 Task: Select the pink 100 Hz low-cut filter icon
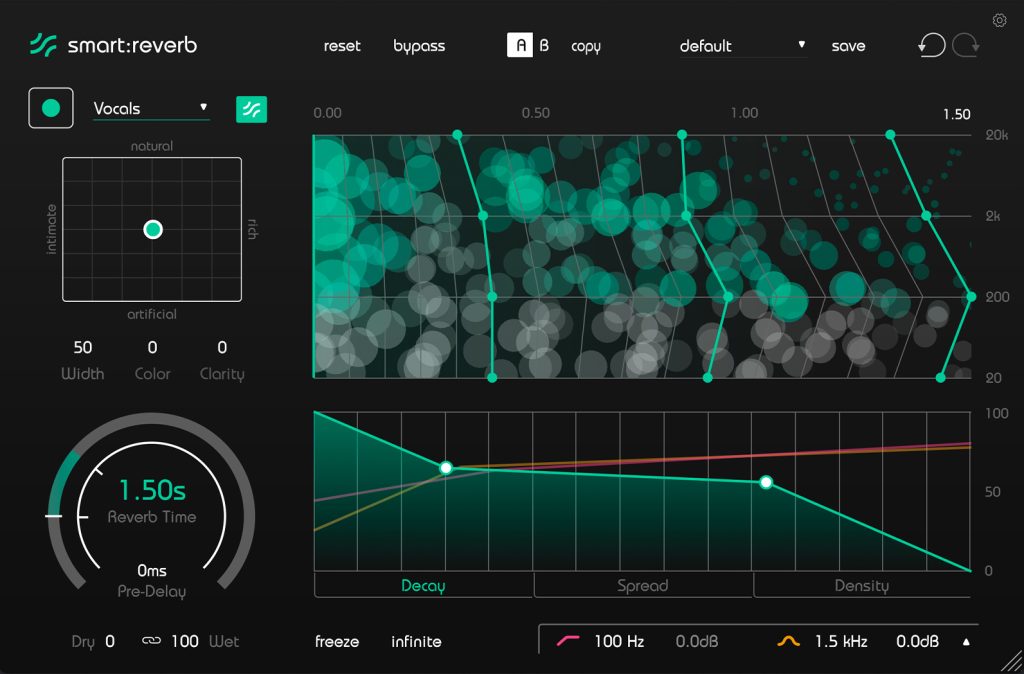point(568,641)
